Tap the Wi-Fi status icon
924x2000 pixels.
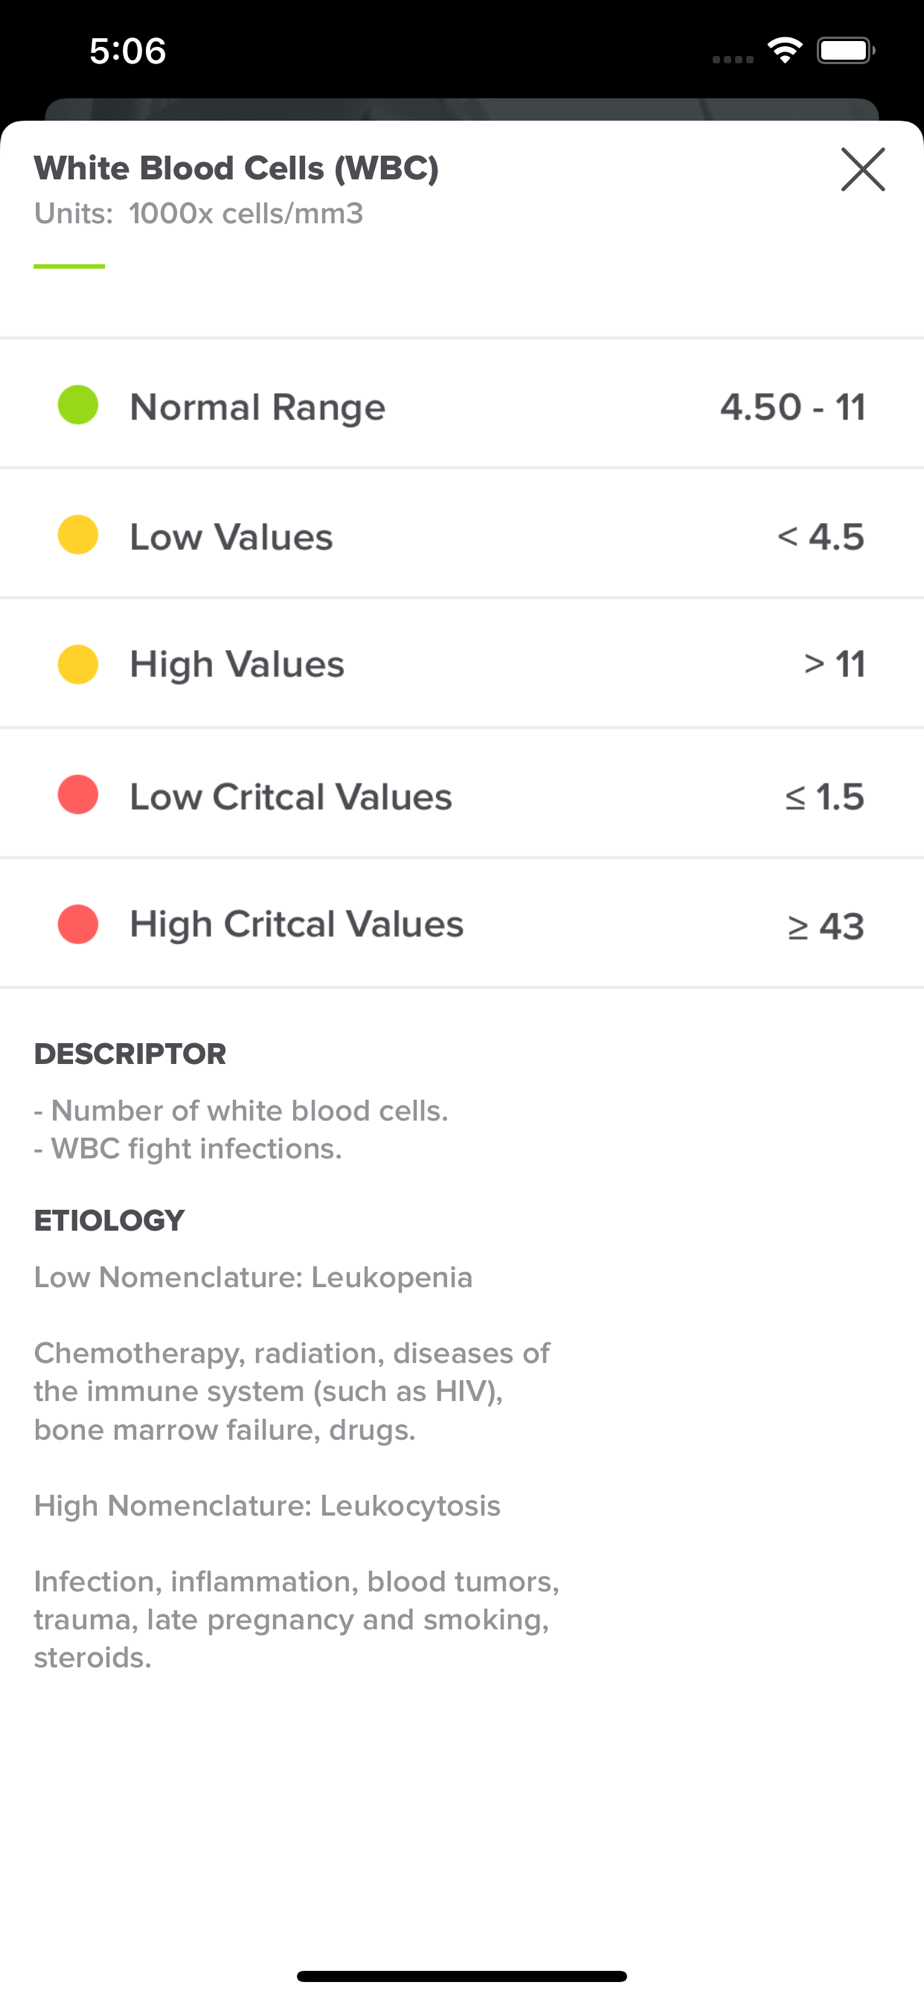tap(785, 50)
